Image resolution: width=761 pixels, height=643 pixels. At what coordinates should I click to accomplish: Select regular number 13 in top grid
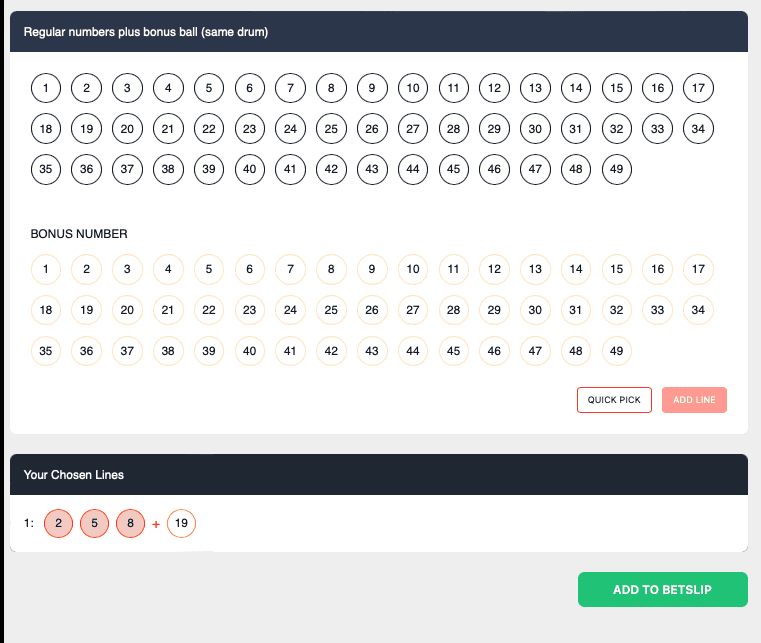coord(535,88)
